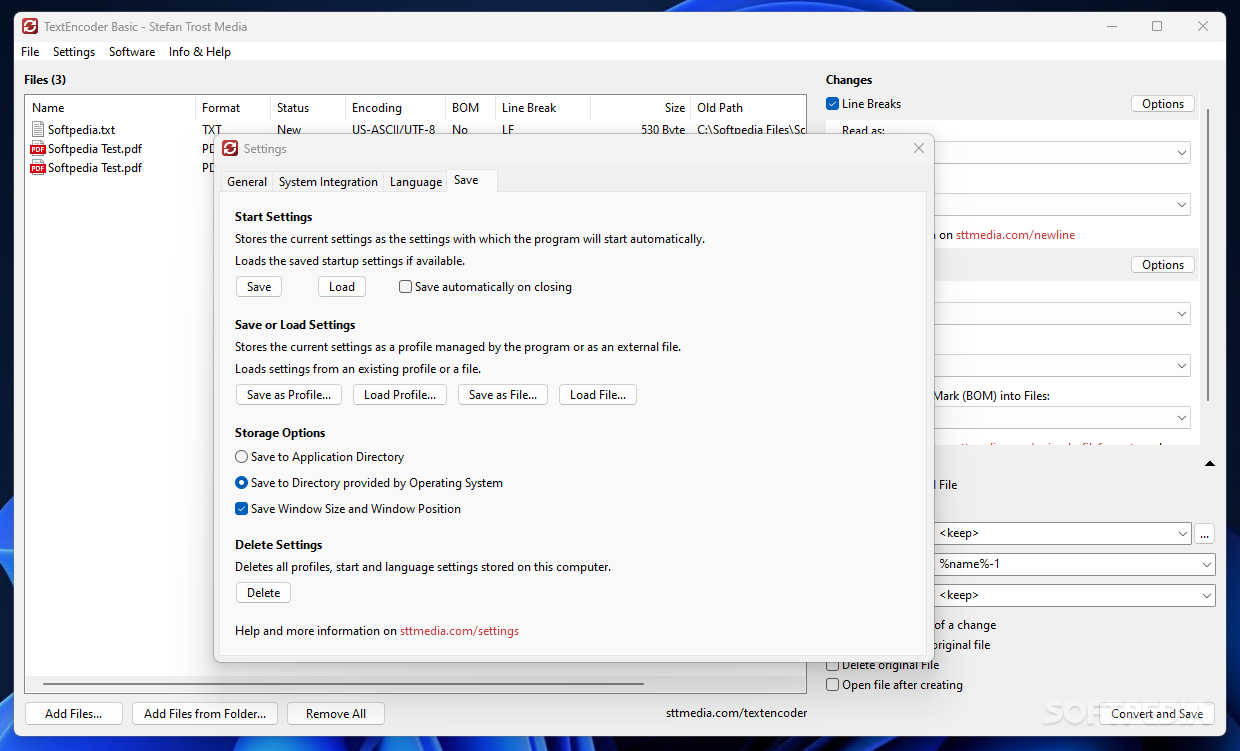Click Load under Start Settings
The height and width of the screenshot is (751, 1240).
tap(342, 287)
